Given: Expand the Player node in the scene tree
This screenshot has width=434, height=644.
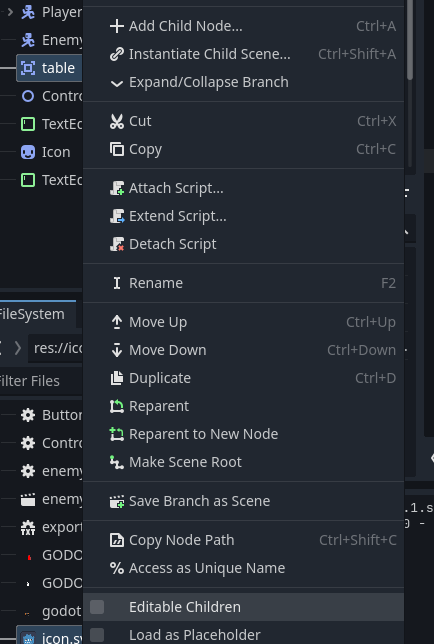Looking at the screenshot, I should pyautogui.click(x=10, y=12).
